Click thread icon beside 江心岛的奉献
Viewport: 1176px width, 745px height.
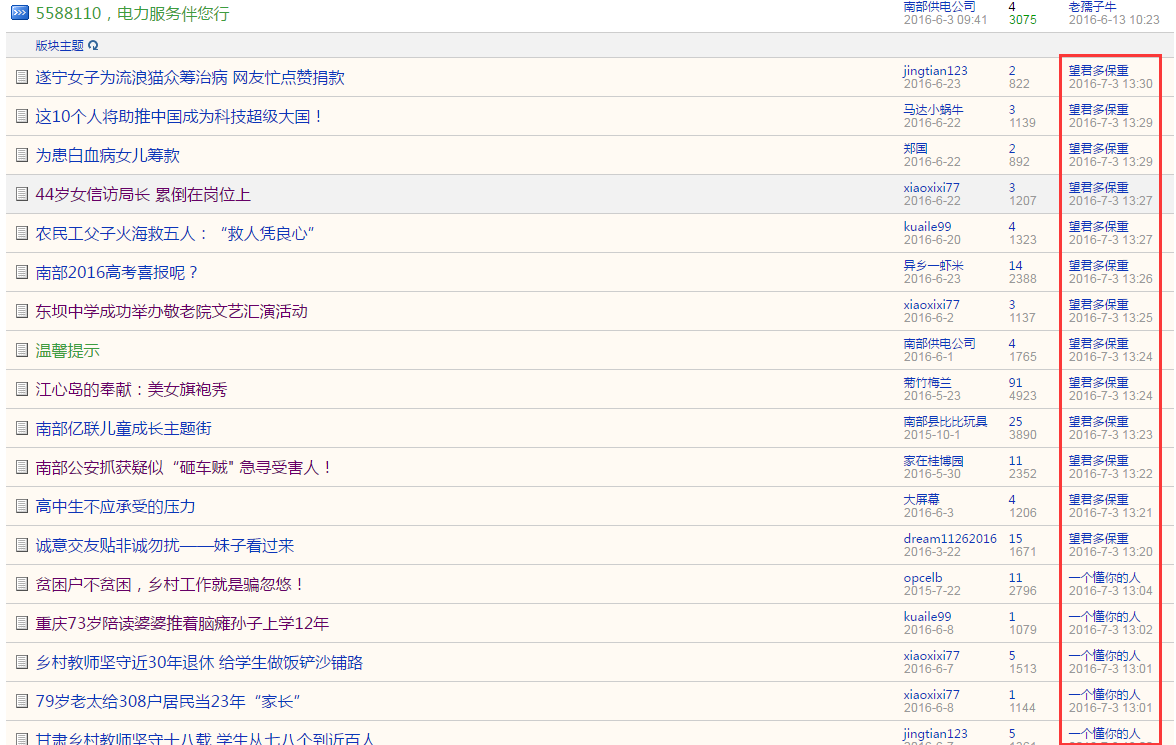click(x=22, y=389)
